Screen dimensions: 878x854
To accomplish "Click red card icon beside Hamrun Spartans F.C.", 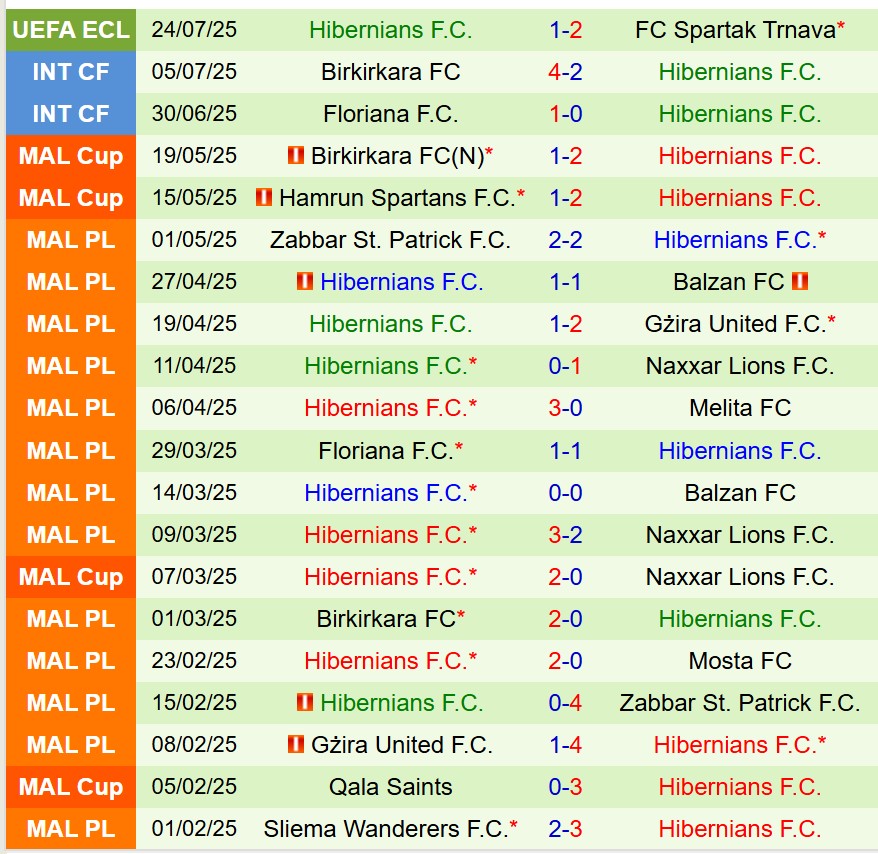I will click(264, 197).
